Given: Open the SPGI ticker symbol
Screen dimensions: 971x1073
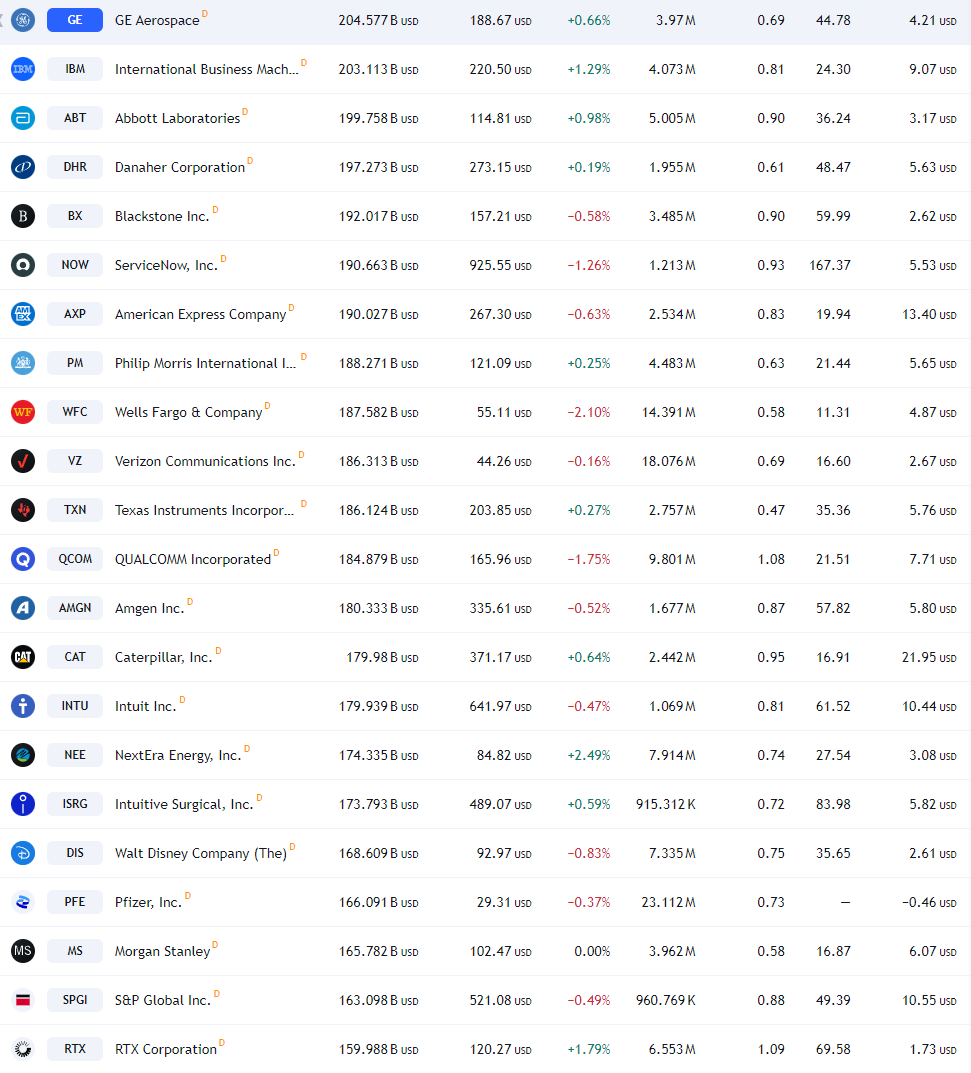Looking at the screenshot, I should pyautogui.click(x=75, y=1000).
